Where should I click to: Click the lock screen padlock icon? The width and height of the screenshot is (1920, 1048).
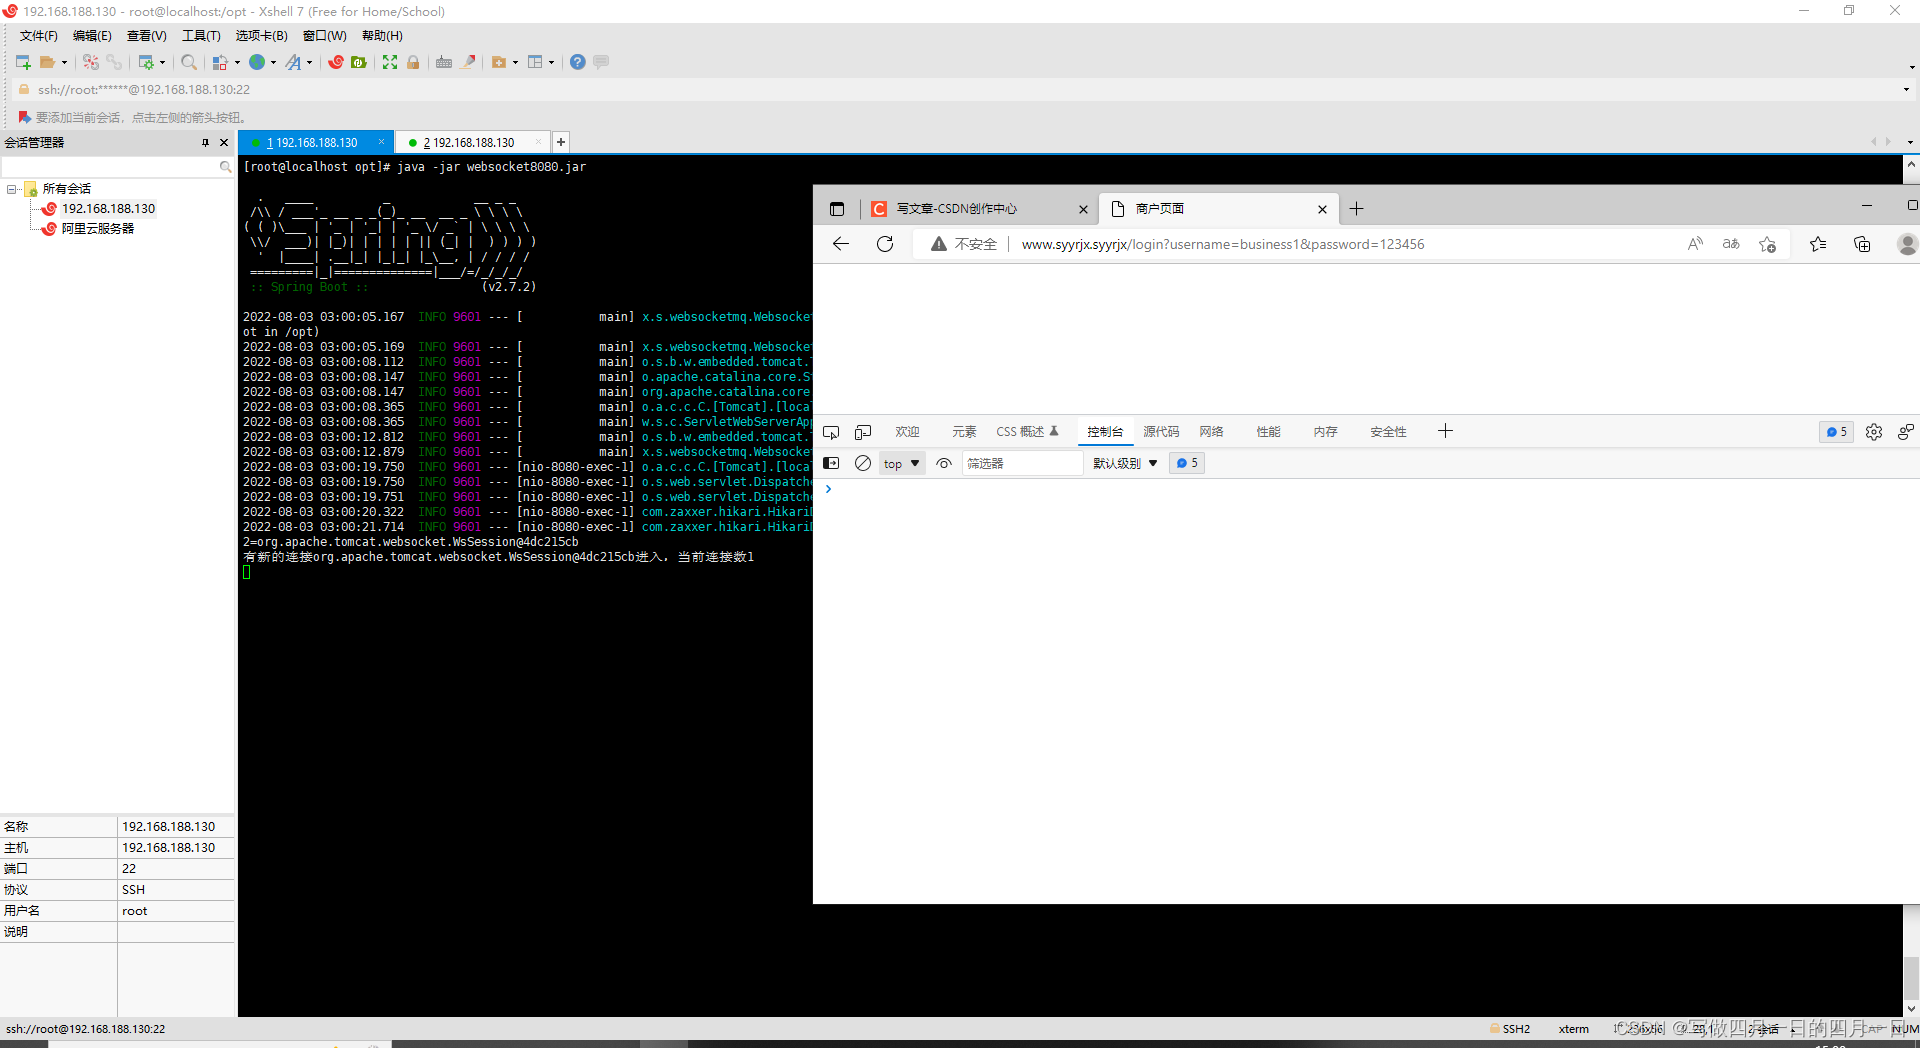413,62
